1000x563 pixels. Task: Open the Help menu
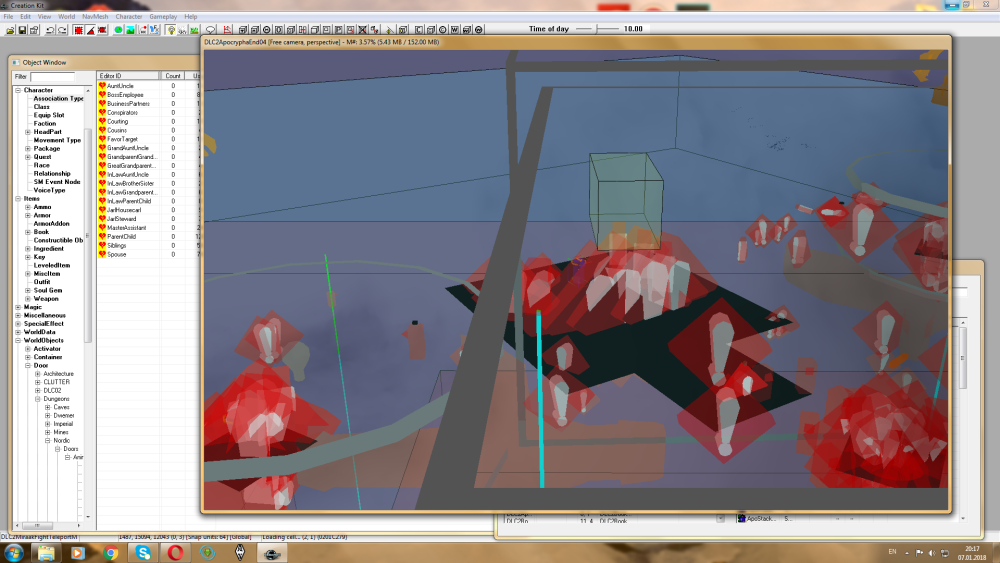191,17
